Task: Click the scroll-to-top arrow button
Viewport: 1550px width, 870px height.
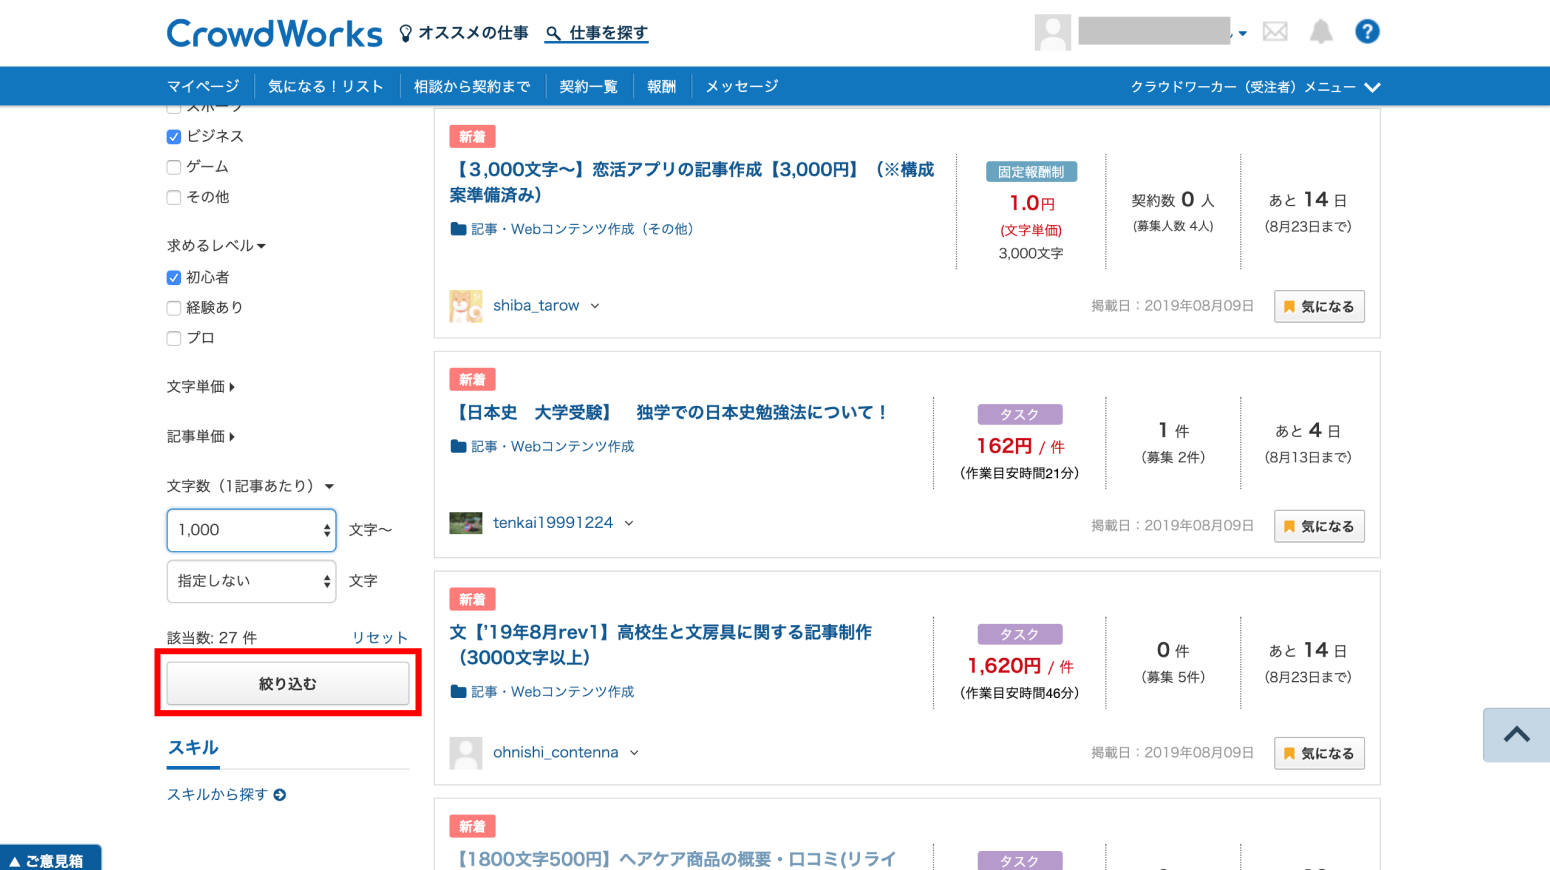Action: coord(1516,735)
